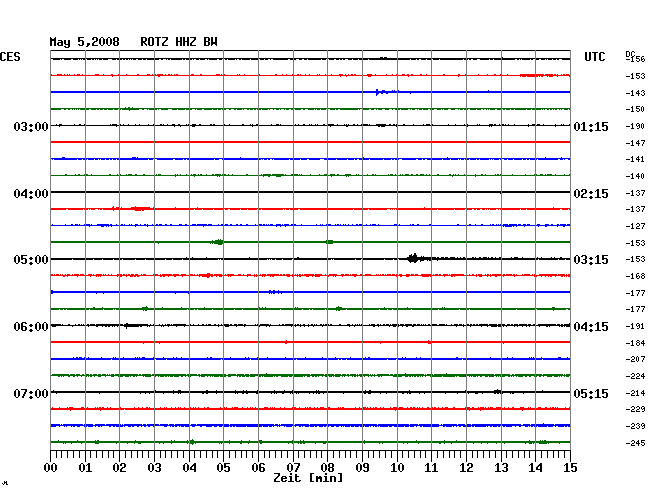Click the large black seismic burst on 05:00 trace
The width and height of the screenshot is (650, 494).
pyautogui.click(x=415, y=259)
